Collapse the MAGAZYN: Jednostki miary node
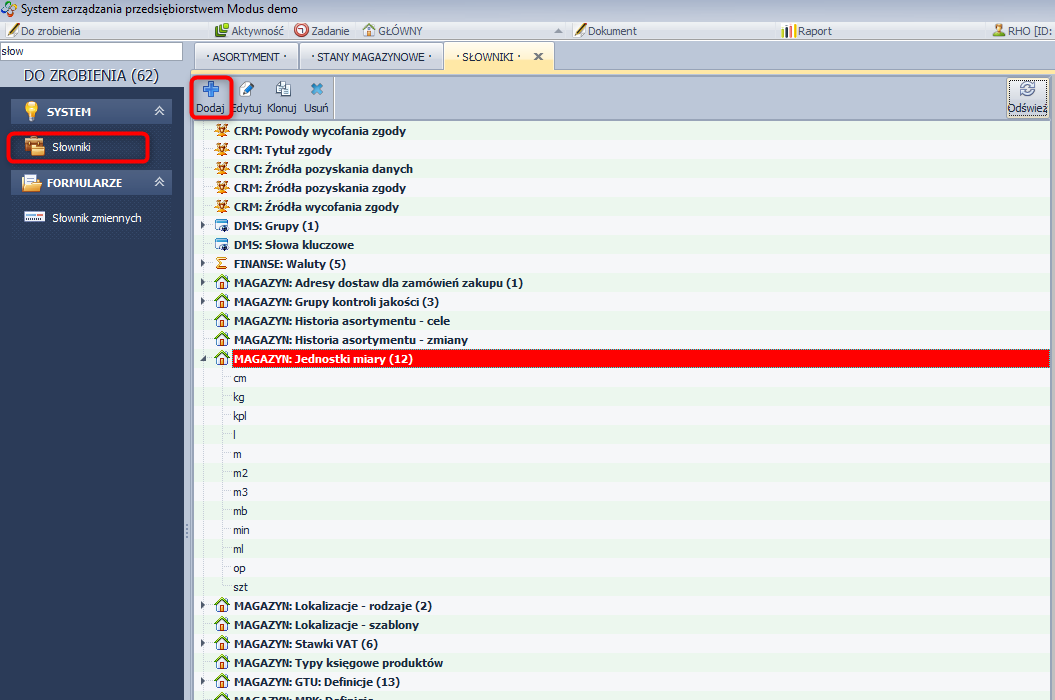Screen dimensions: 1055x700 click(x=203, y=359)
